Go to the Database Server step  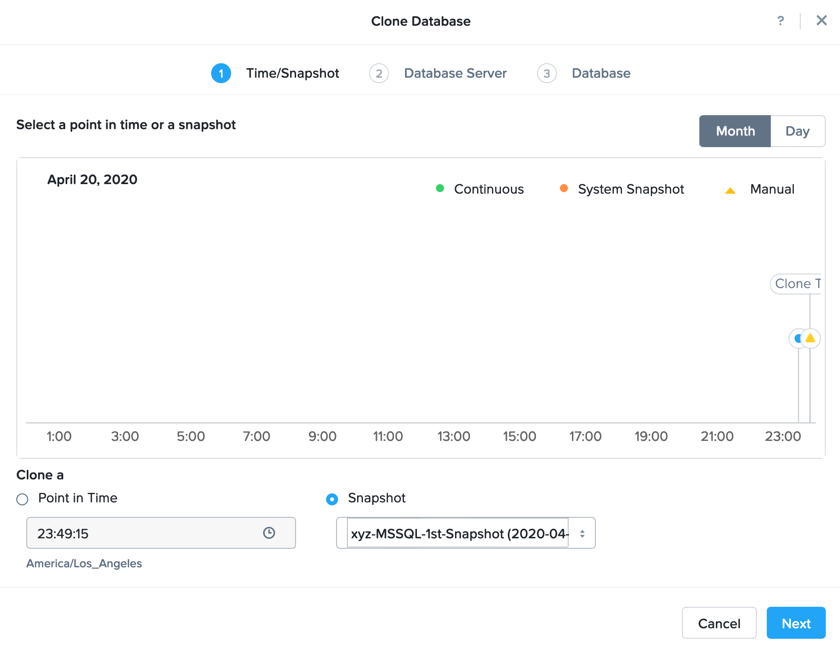click(455, 73)
